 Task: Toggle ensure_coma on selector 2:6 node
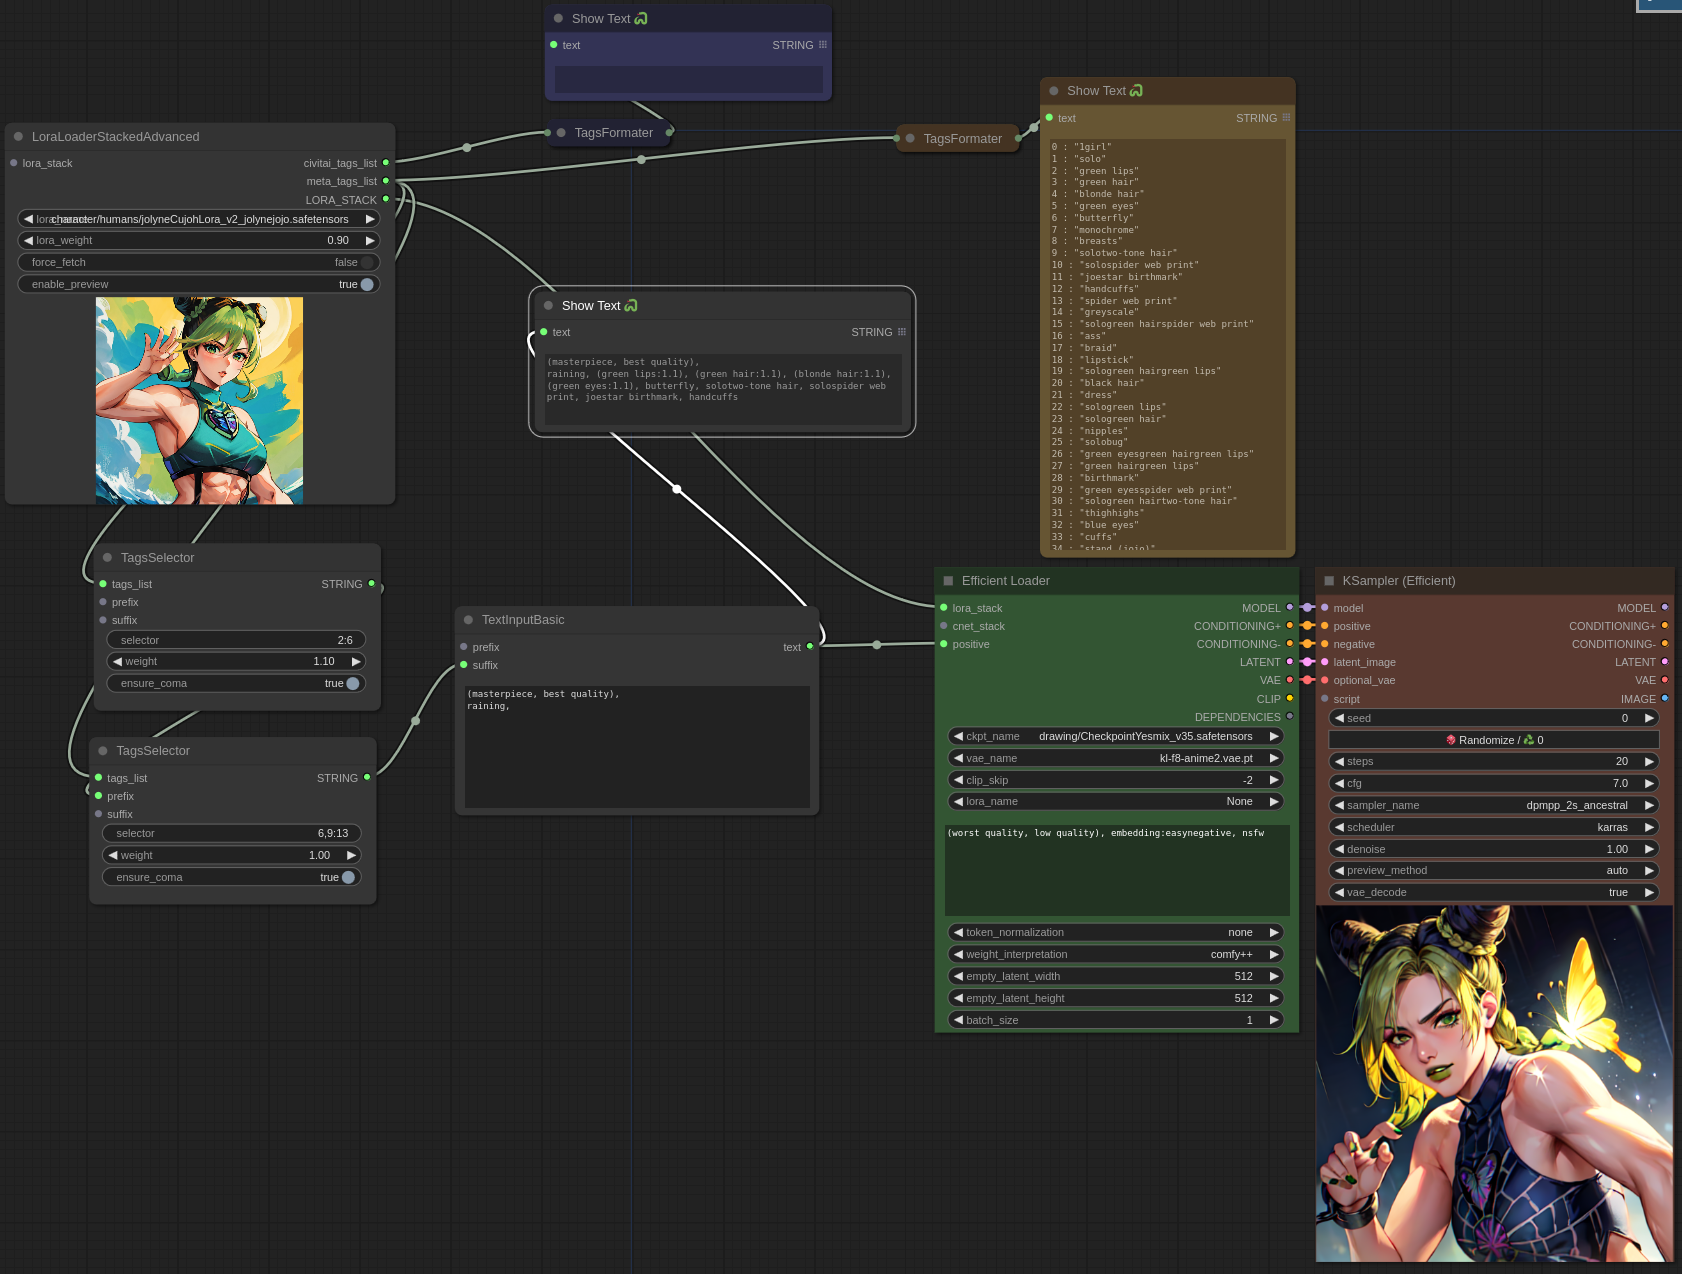(x=352, y=683)
